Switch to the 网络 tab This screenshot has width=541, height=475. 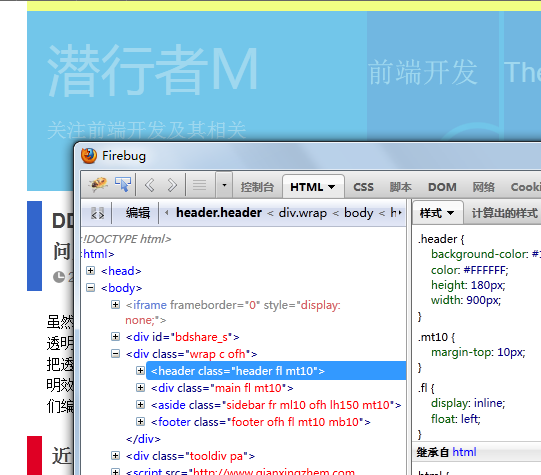click(483, 187)
